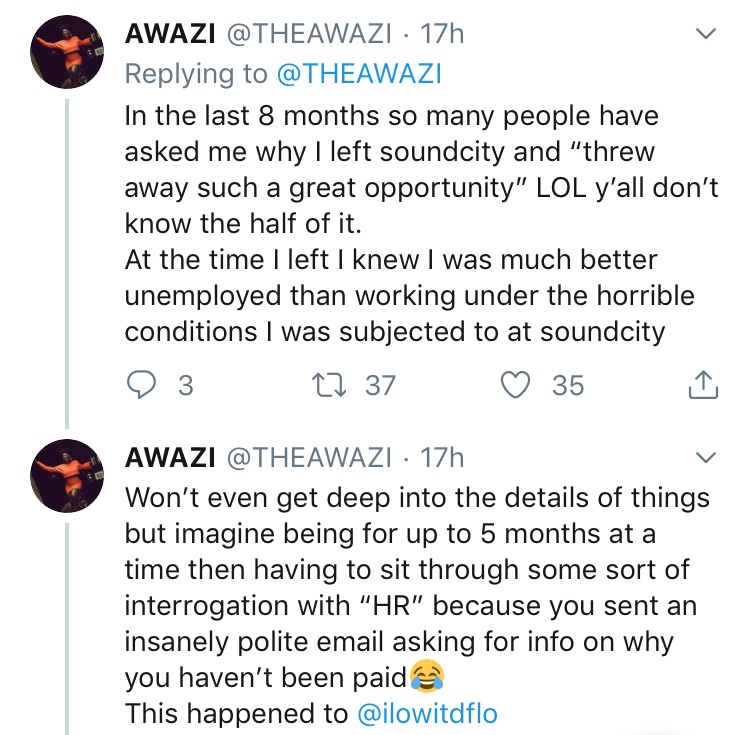
Task: Open second tweet's AWAZI profile avatar
Action: click(x=67, y=476)
